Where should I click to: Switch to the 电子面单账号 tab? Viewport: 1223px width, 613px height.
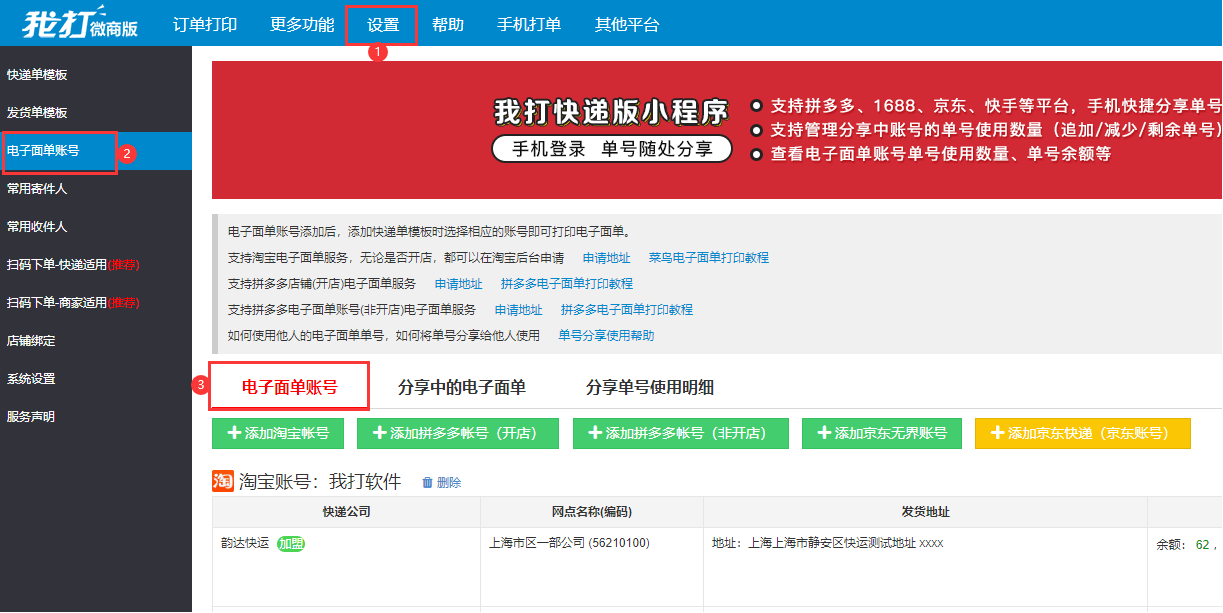pyautogui.click(x=290, y=387)
